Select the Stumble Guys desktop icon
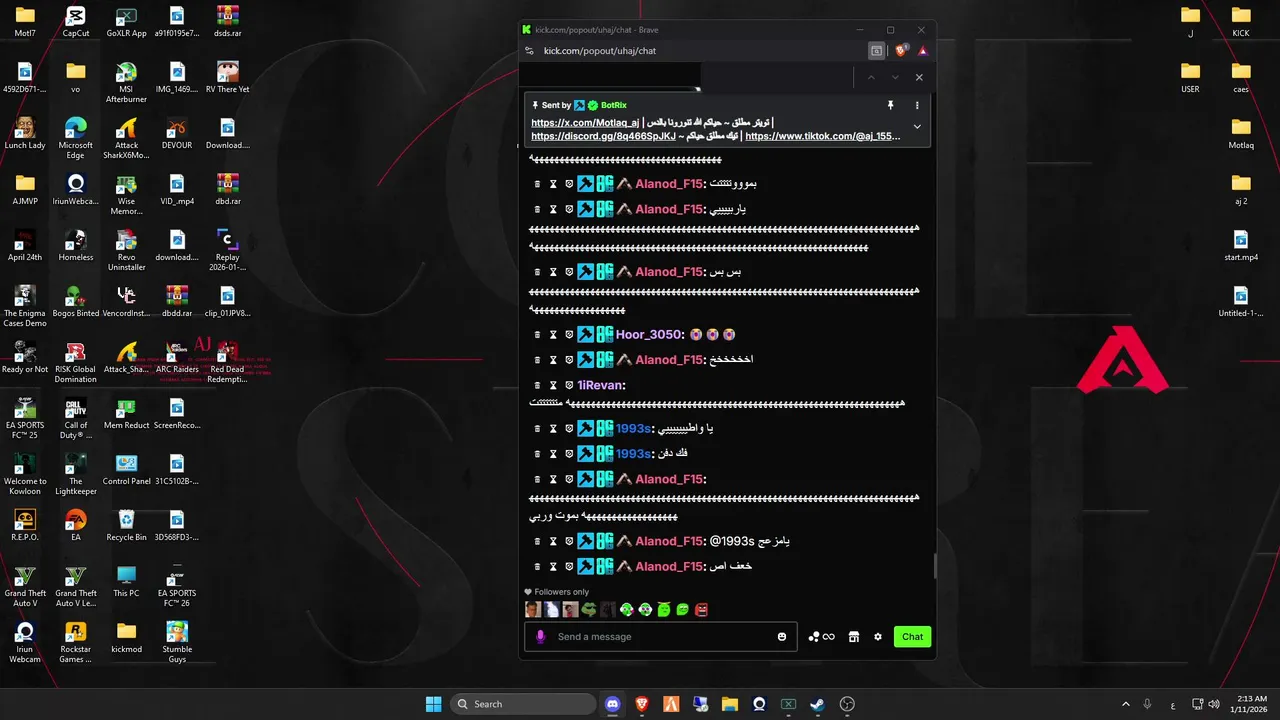1280x720 pixels. (x=177, y=642)
